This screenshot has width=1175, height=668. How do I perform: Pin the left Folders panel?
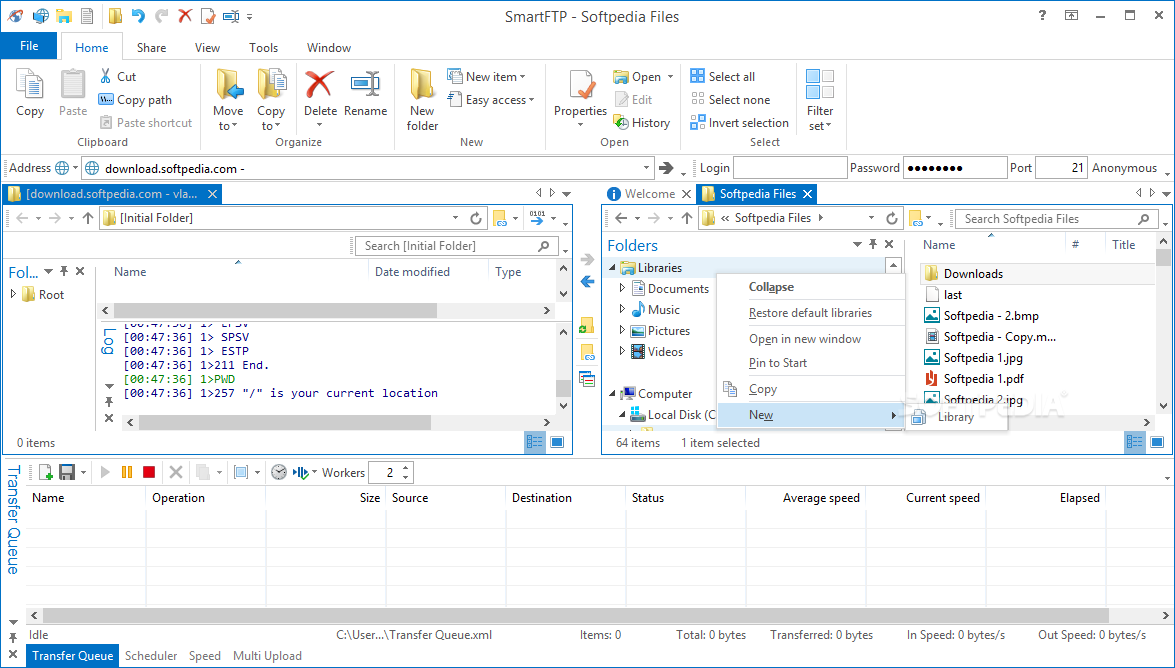click(x=64, y=271)
